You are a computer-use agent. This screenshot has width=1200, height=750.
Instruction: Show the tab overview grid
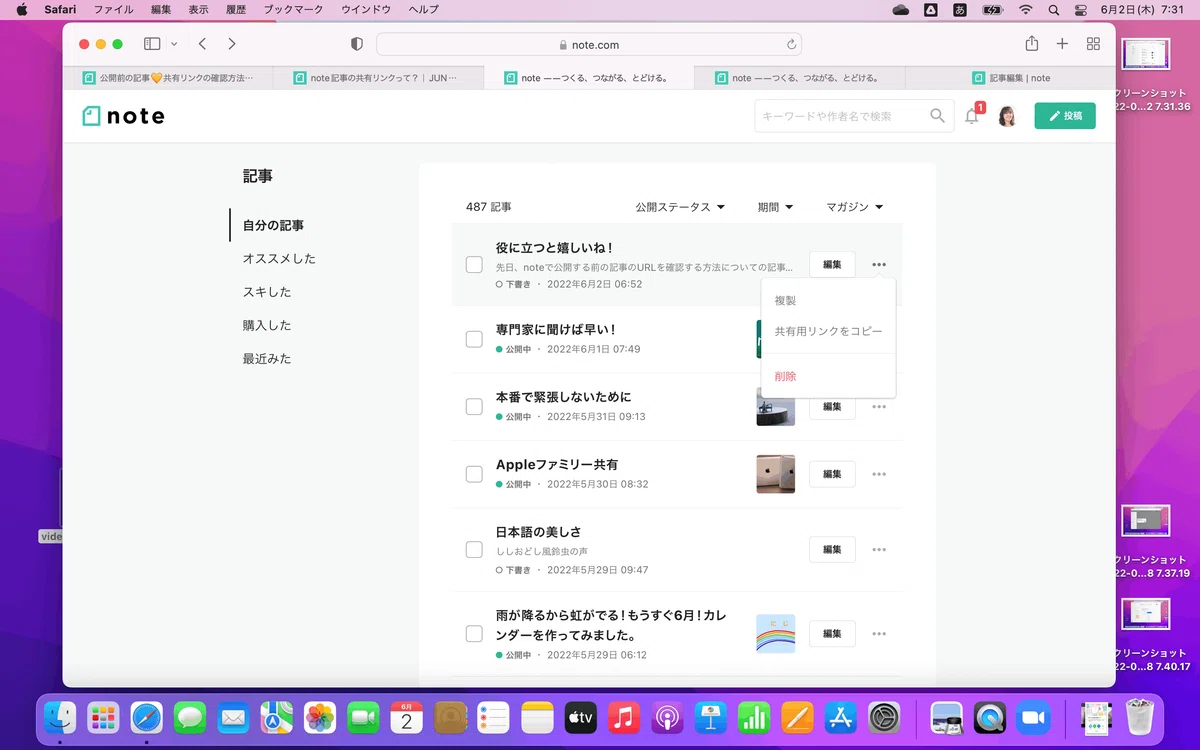1093,44
